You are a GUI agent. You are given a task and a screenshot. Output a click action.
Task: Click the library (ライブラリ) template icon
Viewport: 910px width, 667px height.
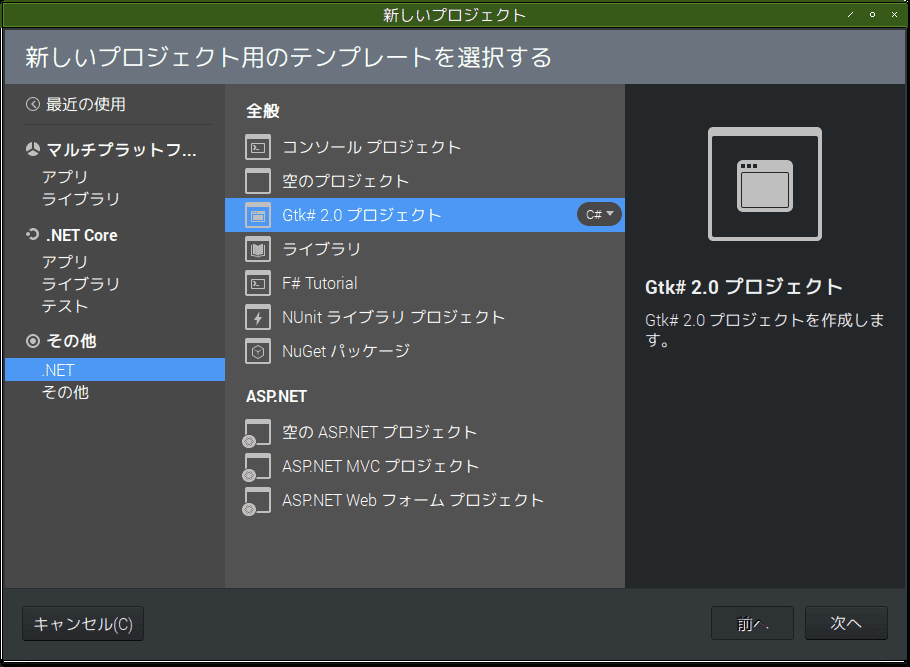[258, 250]
